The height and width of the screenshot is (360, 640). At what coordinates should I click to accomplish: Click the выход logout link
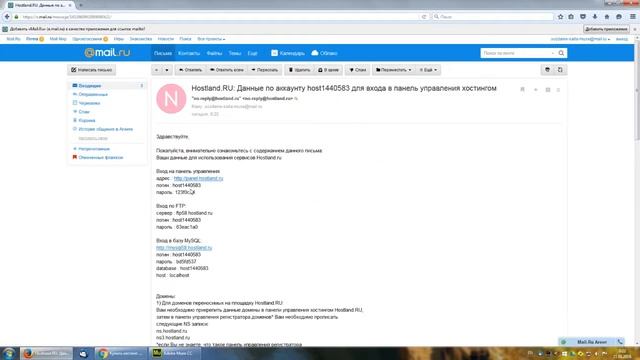tap(622, 39)
